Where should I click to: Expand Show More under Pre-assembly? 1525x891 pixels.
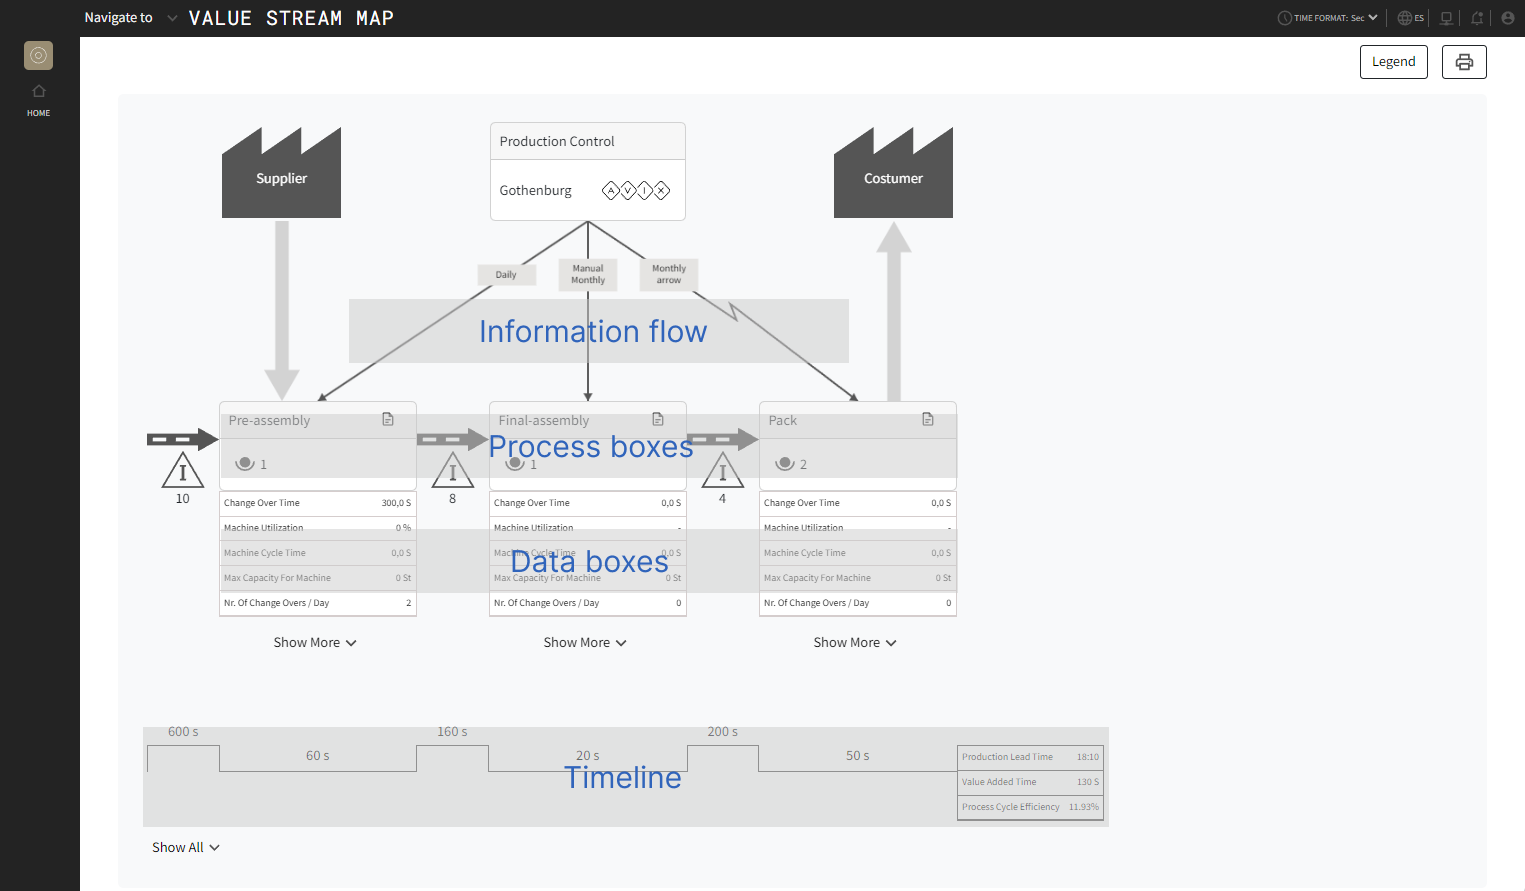pos(315,643)
